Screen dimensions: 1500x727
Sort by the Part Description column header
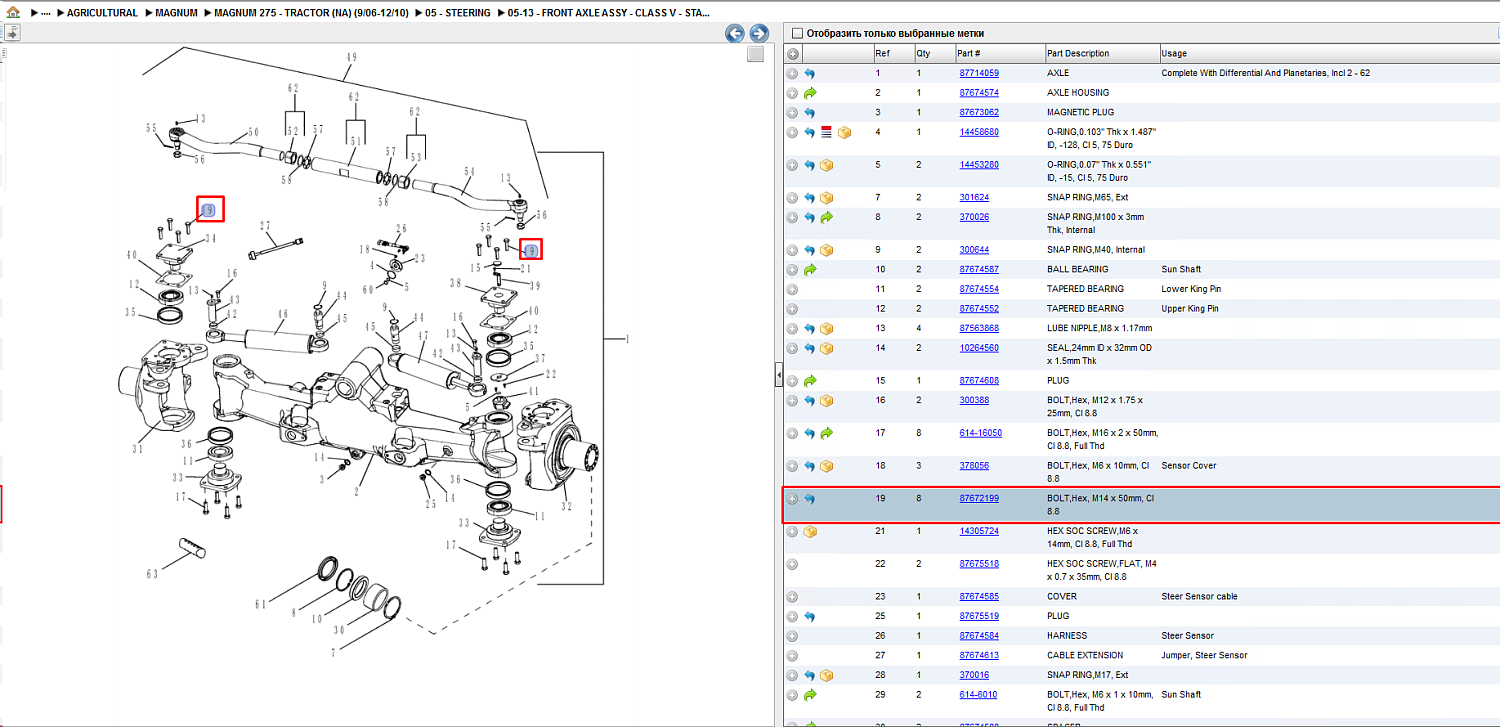1101,54
